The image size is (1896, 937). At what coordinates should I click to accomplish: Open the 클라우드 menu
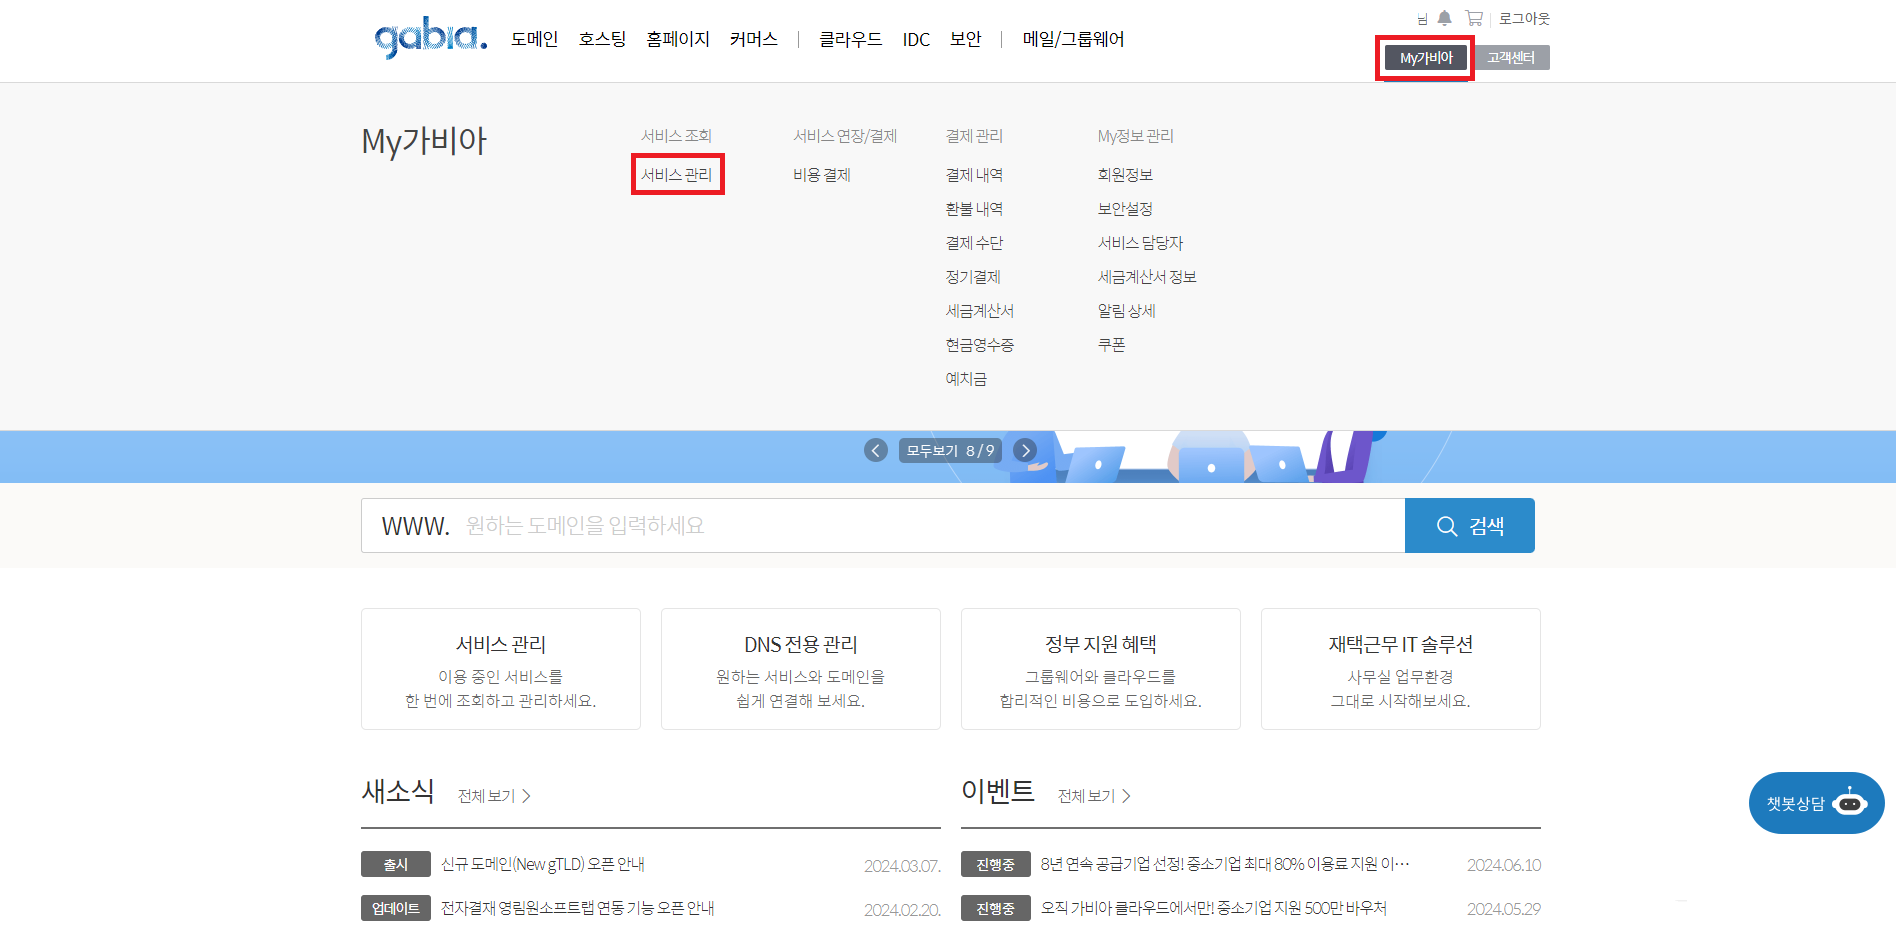[850, 39]
